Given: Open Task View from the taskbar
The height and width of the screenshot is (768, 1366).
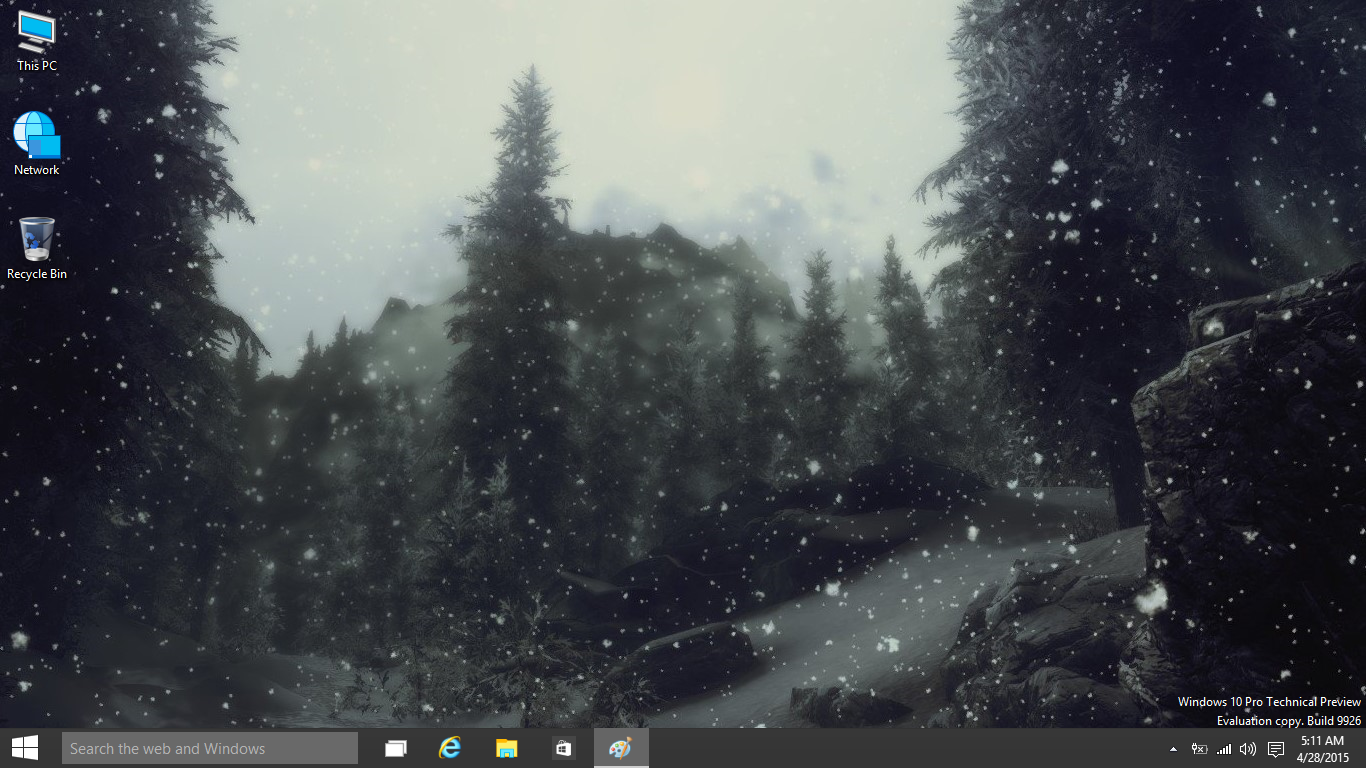Looking at the screenshot, I should (x=396, y=748).
